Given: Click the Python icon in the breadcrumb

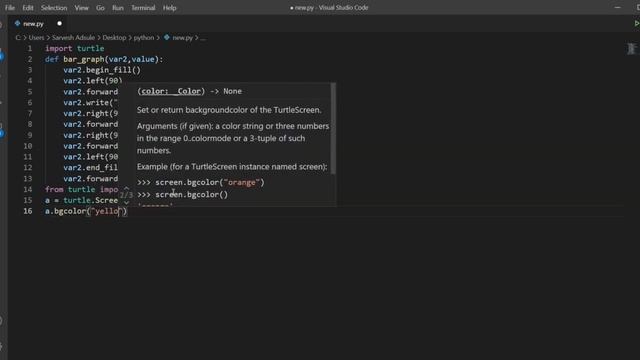Looking at the screenshot, I should pyautogui.click(x=167, y=38).
